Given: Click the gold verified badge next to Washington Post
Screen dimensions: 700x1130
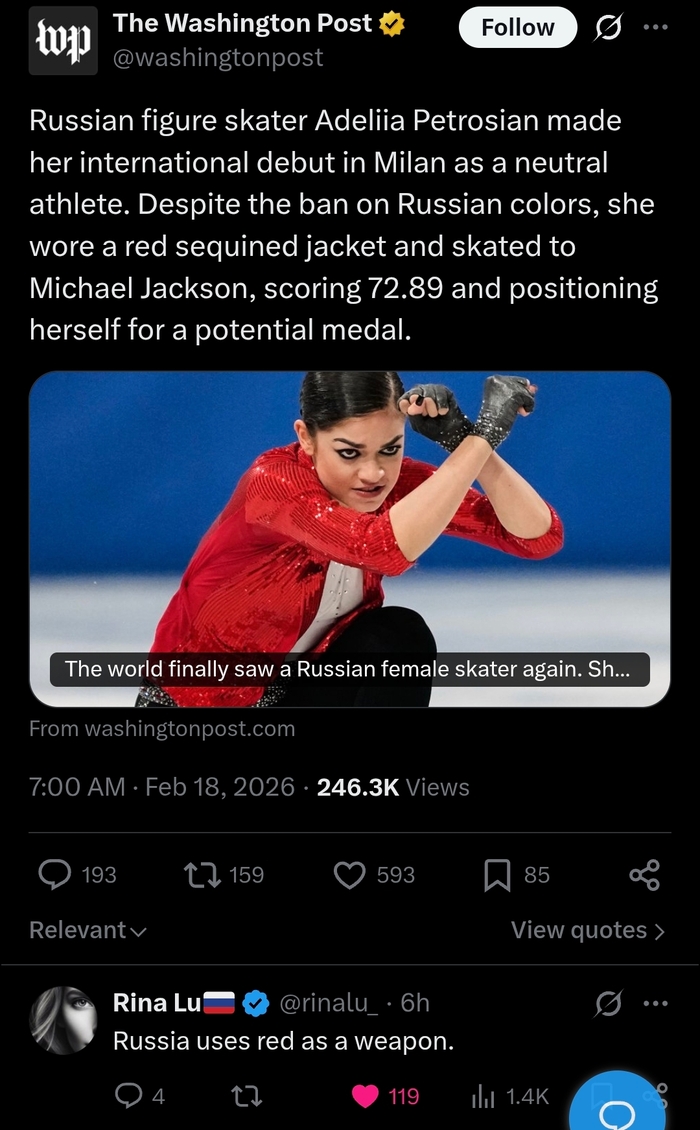Looking at the screenshot, I should 391,22.
